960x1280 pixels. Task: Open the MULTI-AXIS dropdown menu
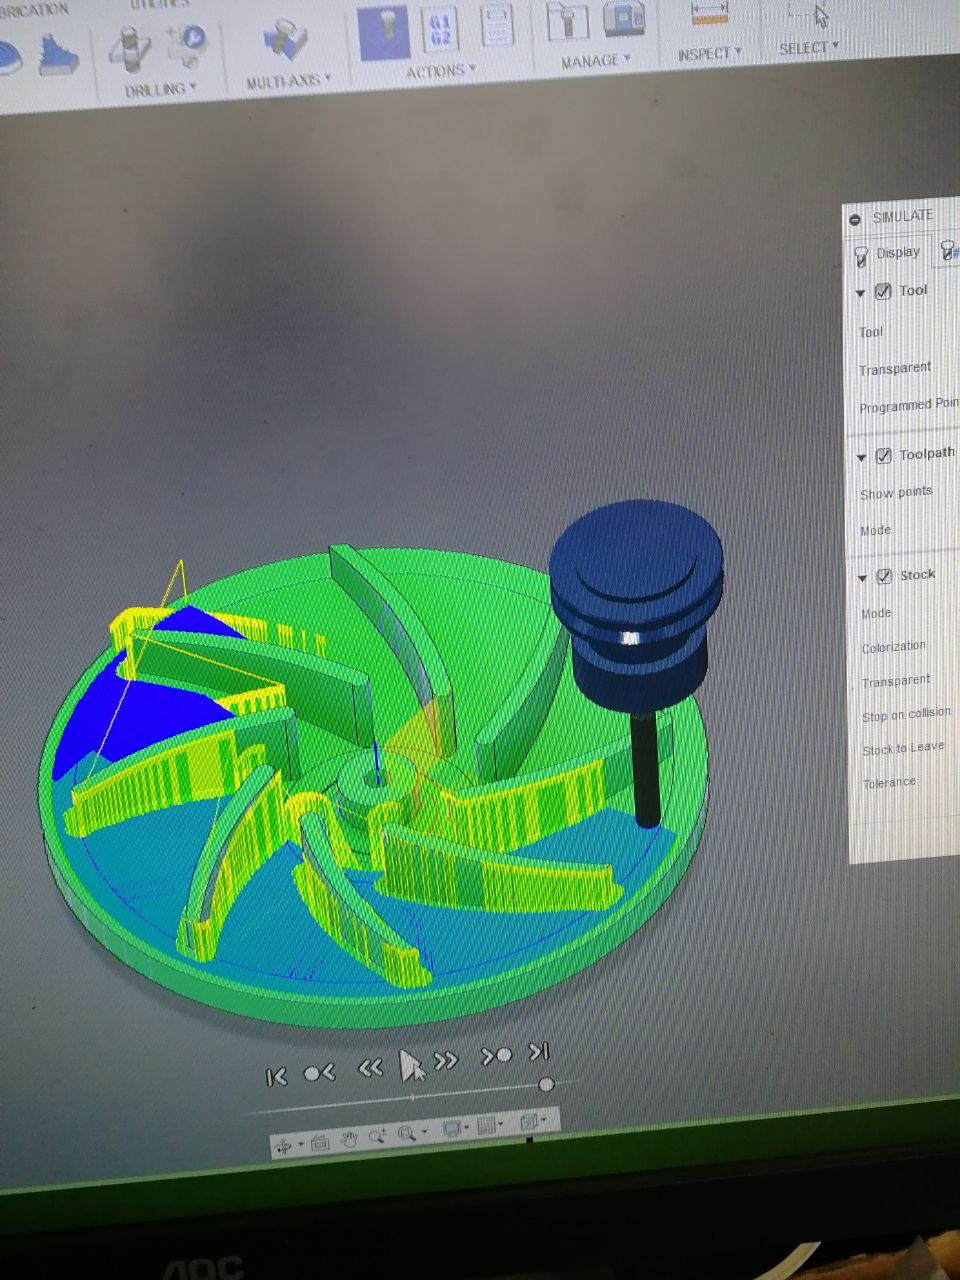[289, 82]
